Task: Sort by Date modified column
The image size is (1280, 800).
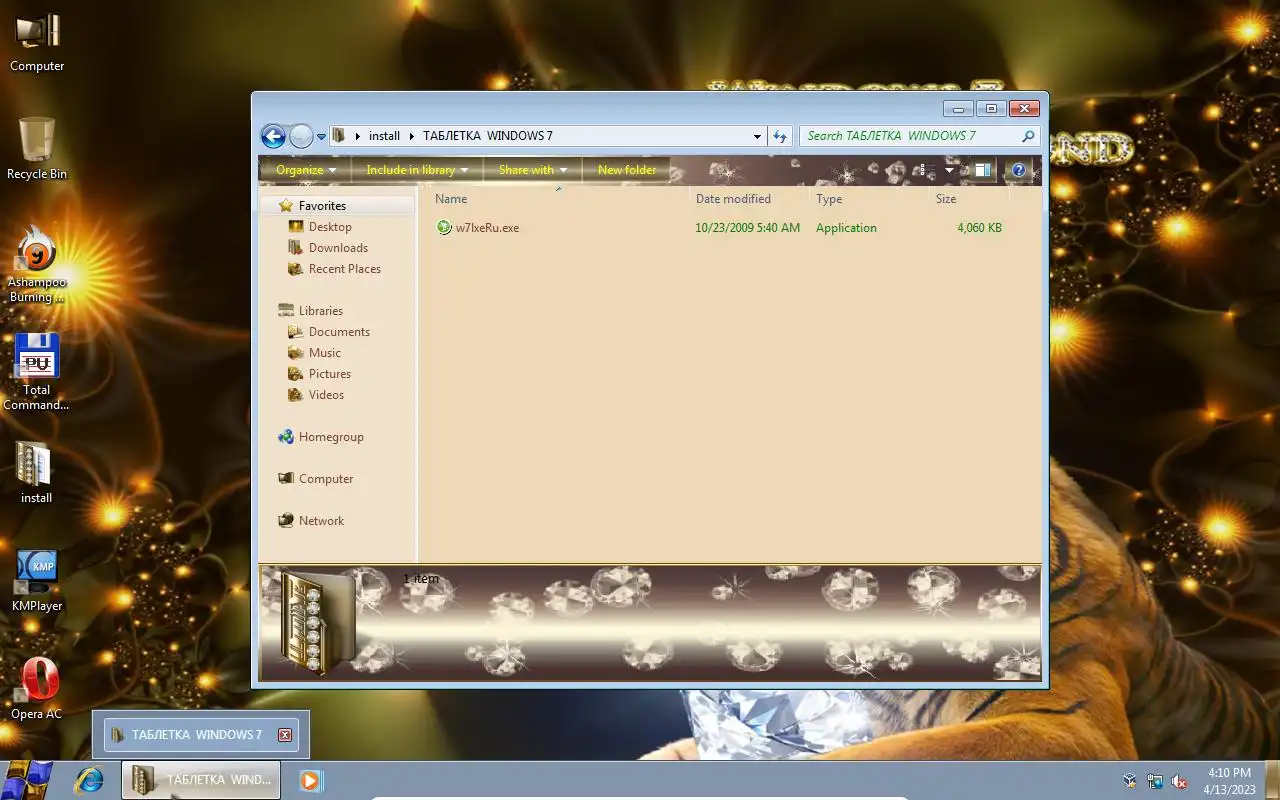Action: (x=749, y=199)
